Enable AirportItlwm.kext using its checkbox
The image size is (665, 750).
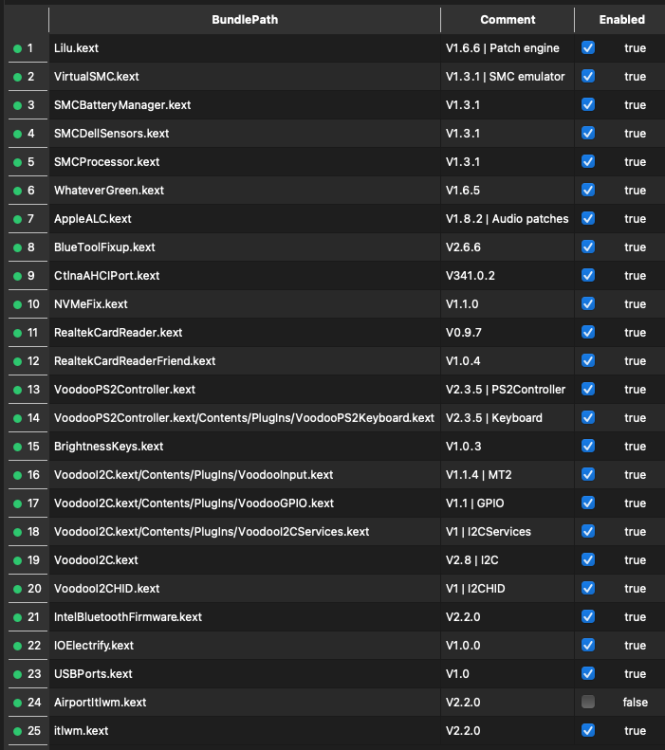(588, 702)
